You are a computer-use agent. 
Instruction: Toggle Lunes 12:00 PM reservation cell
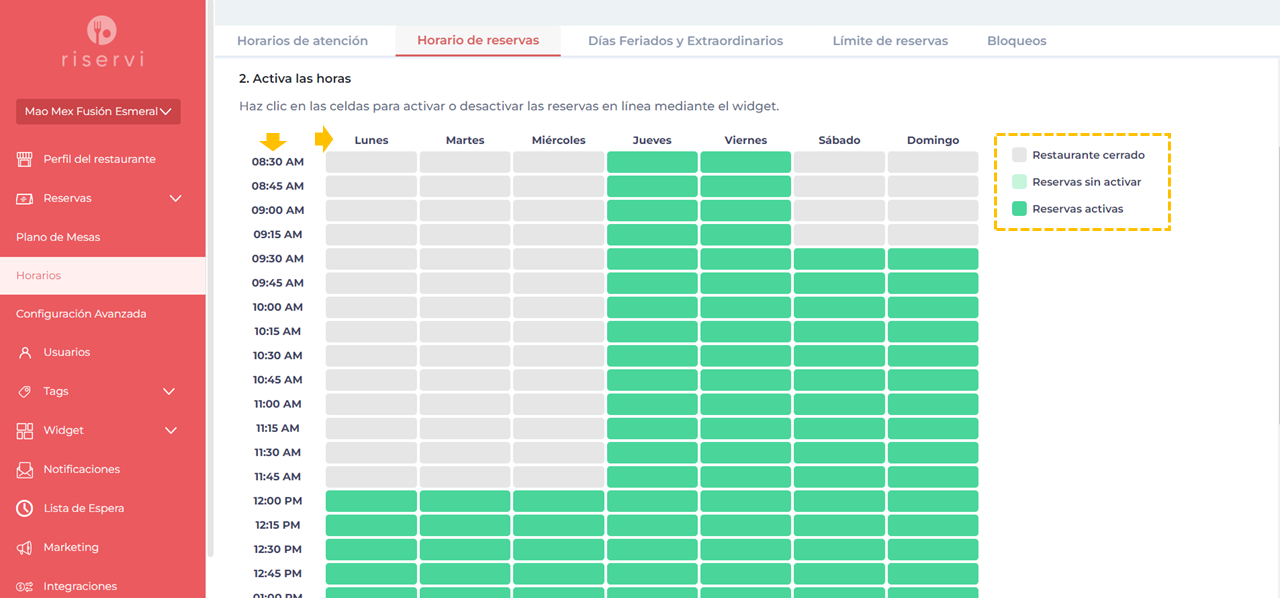[371, 501]
